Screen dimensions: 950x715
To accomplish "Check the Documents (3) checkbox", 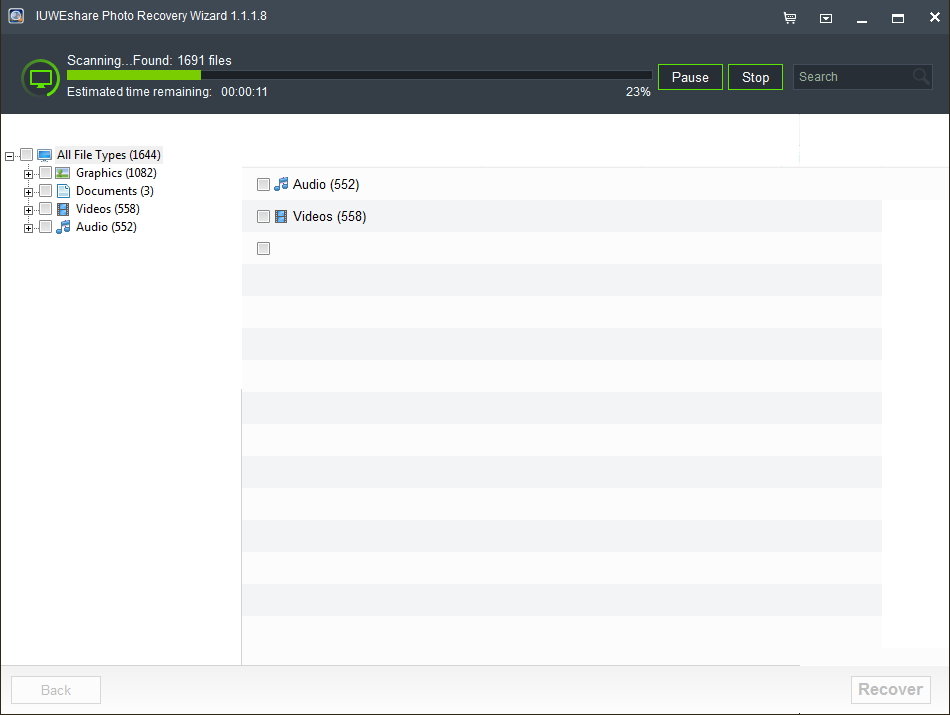I will pos(45,191).
